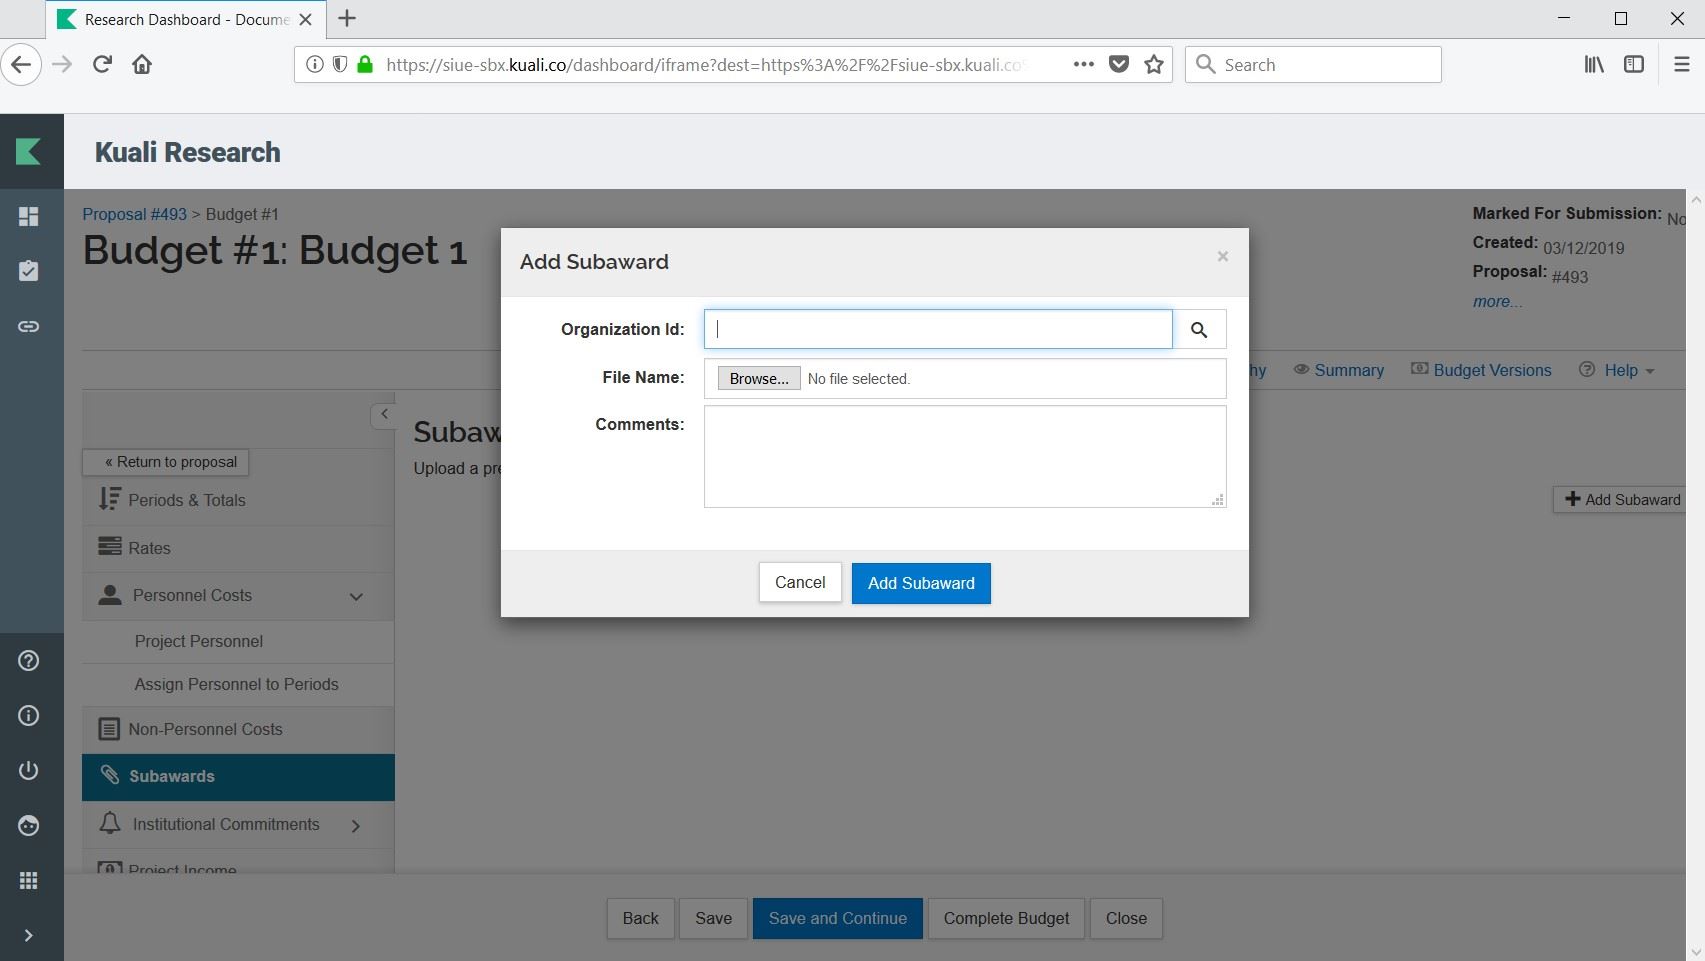
Task: Expand the Institutional Commitments section
Action: (356, 826)
